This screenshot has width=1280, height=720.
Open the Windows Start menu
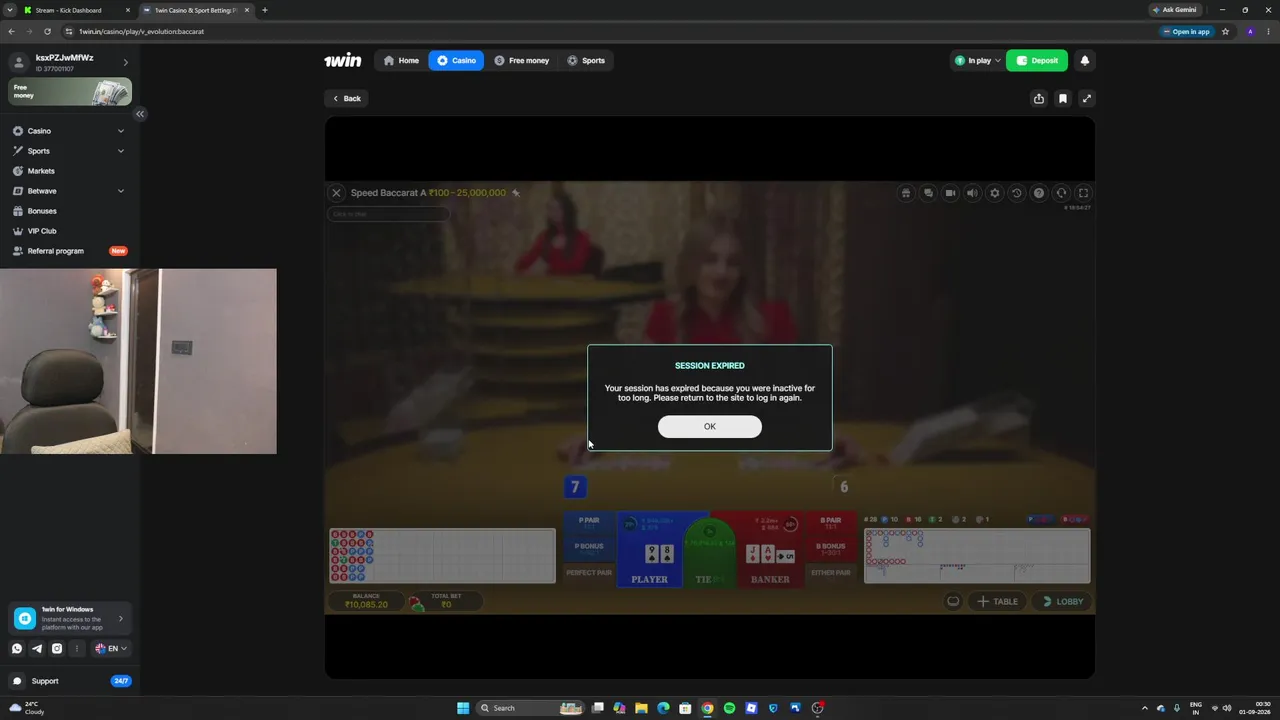pyautogui.click(x=462, y=708)
